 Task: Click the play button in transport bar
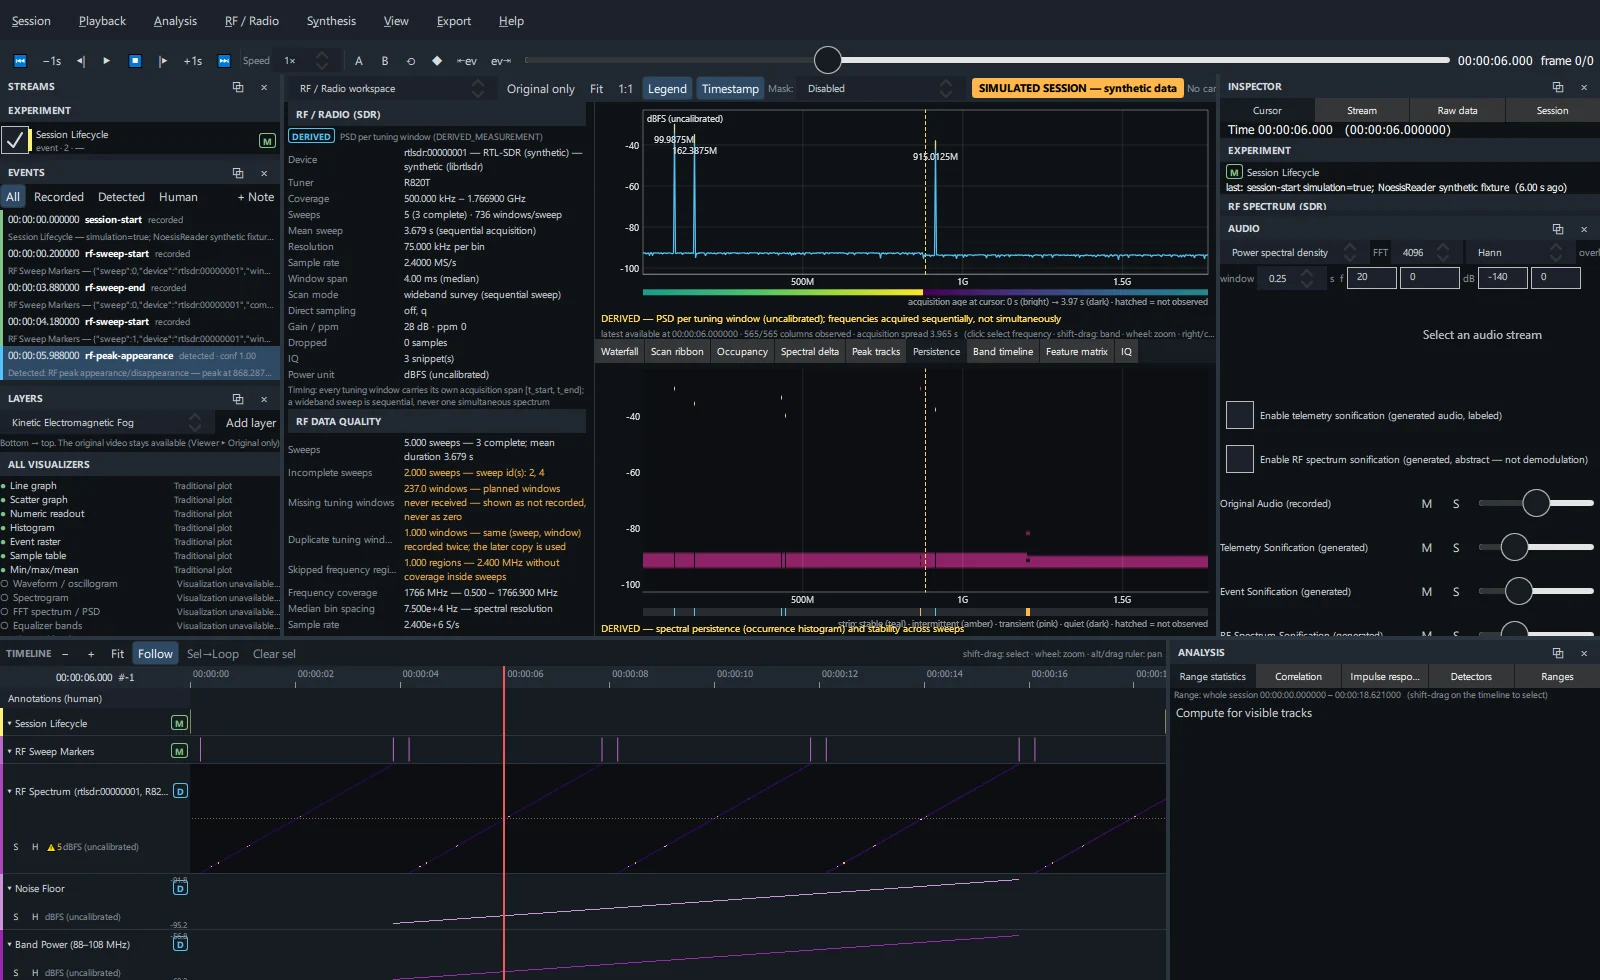click(107, 61)
